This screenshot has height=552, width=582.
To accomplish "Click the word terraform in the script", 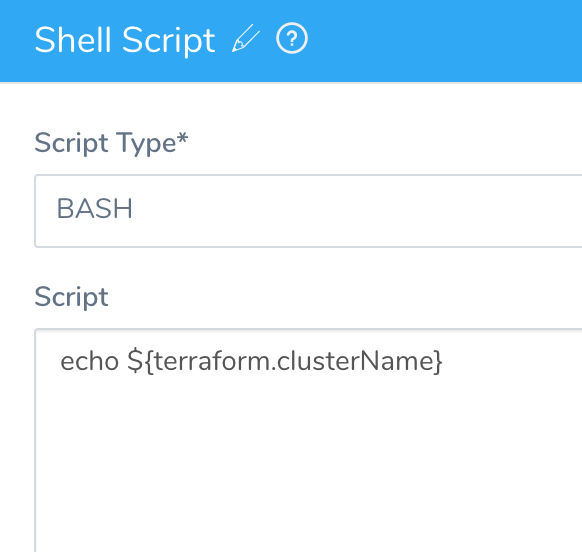I will (x=212, y=361).
